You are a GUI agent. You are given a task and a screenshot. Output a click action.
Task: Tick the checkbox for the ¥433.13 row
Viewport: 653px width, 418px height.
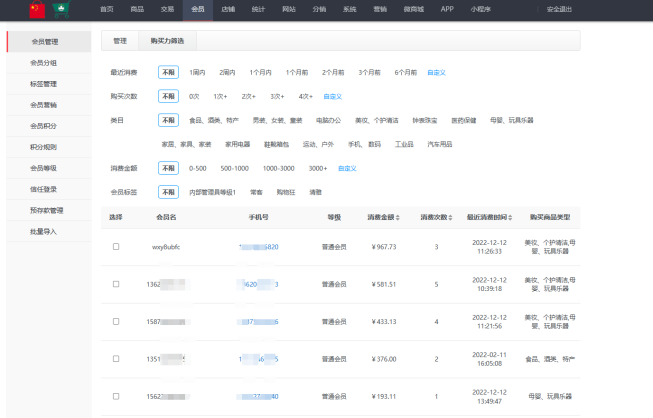pos(116,321)
